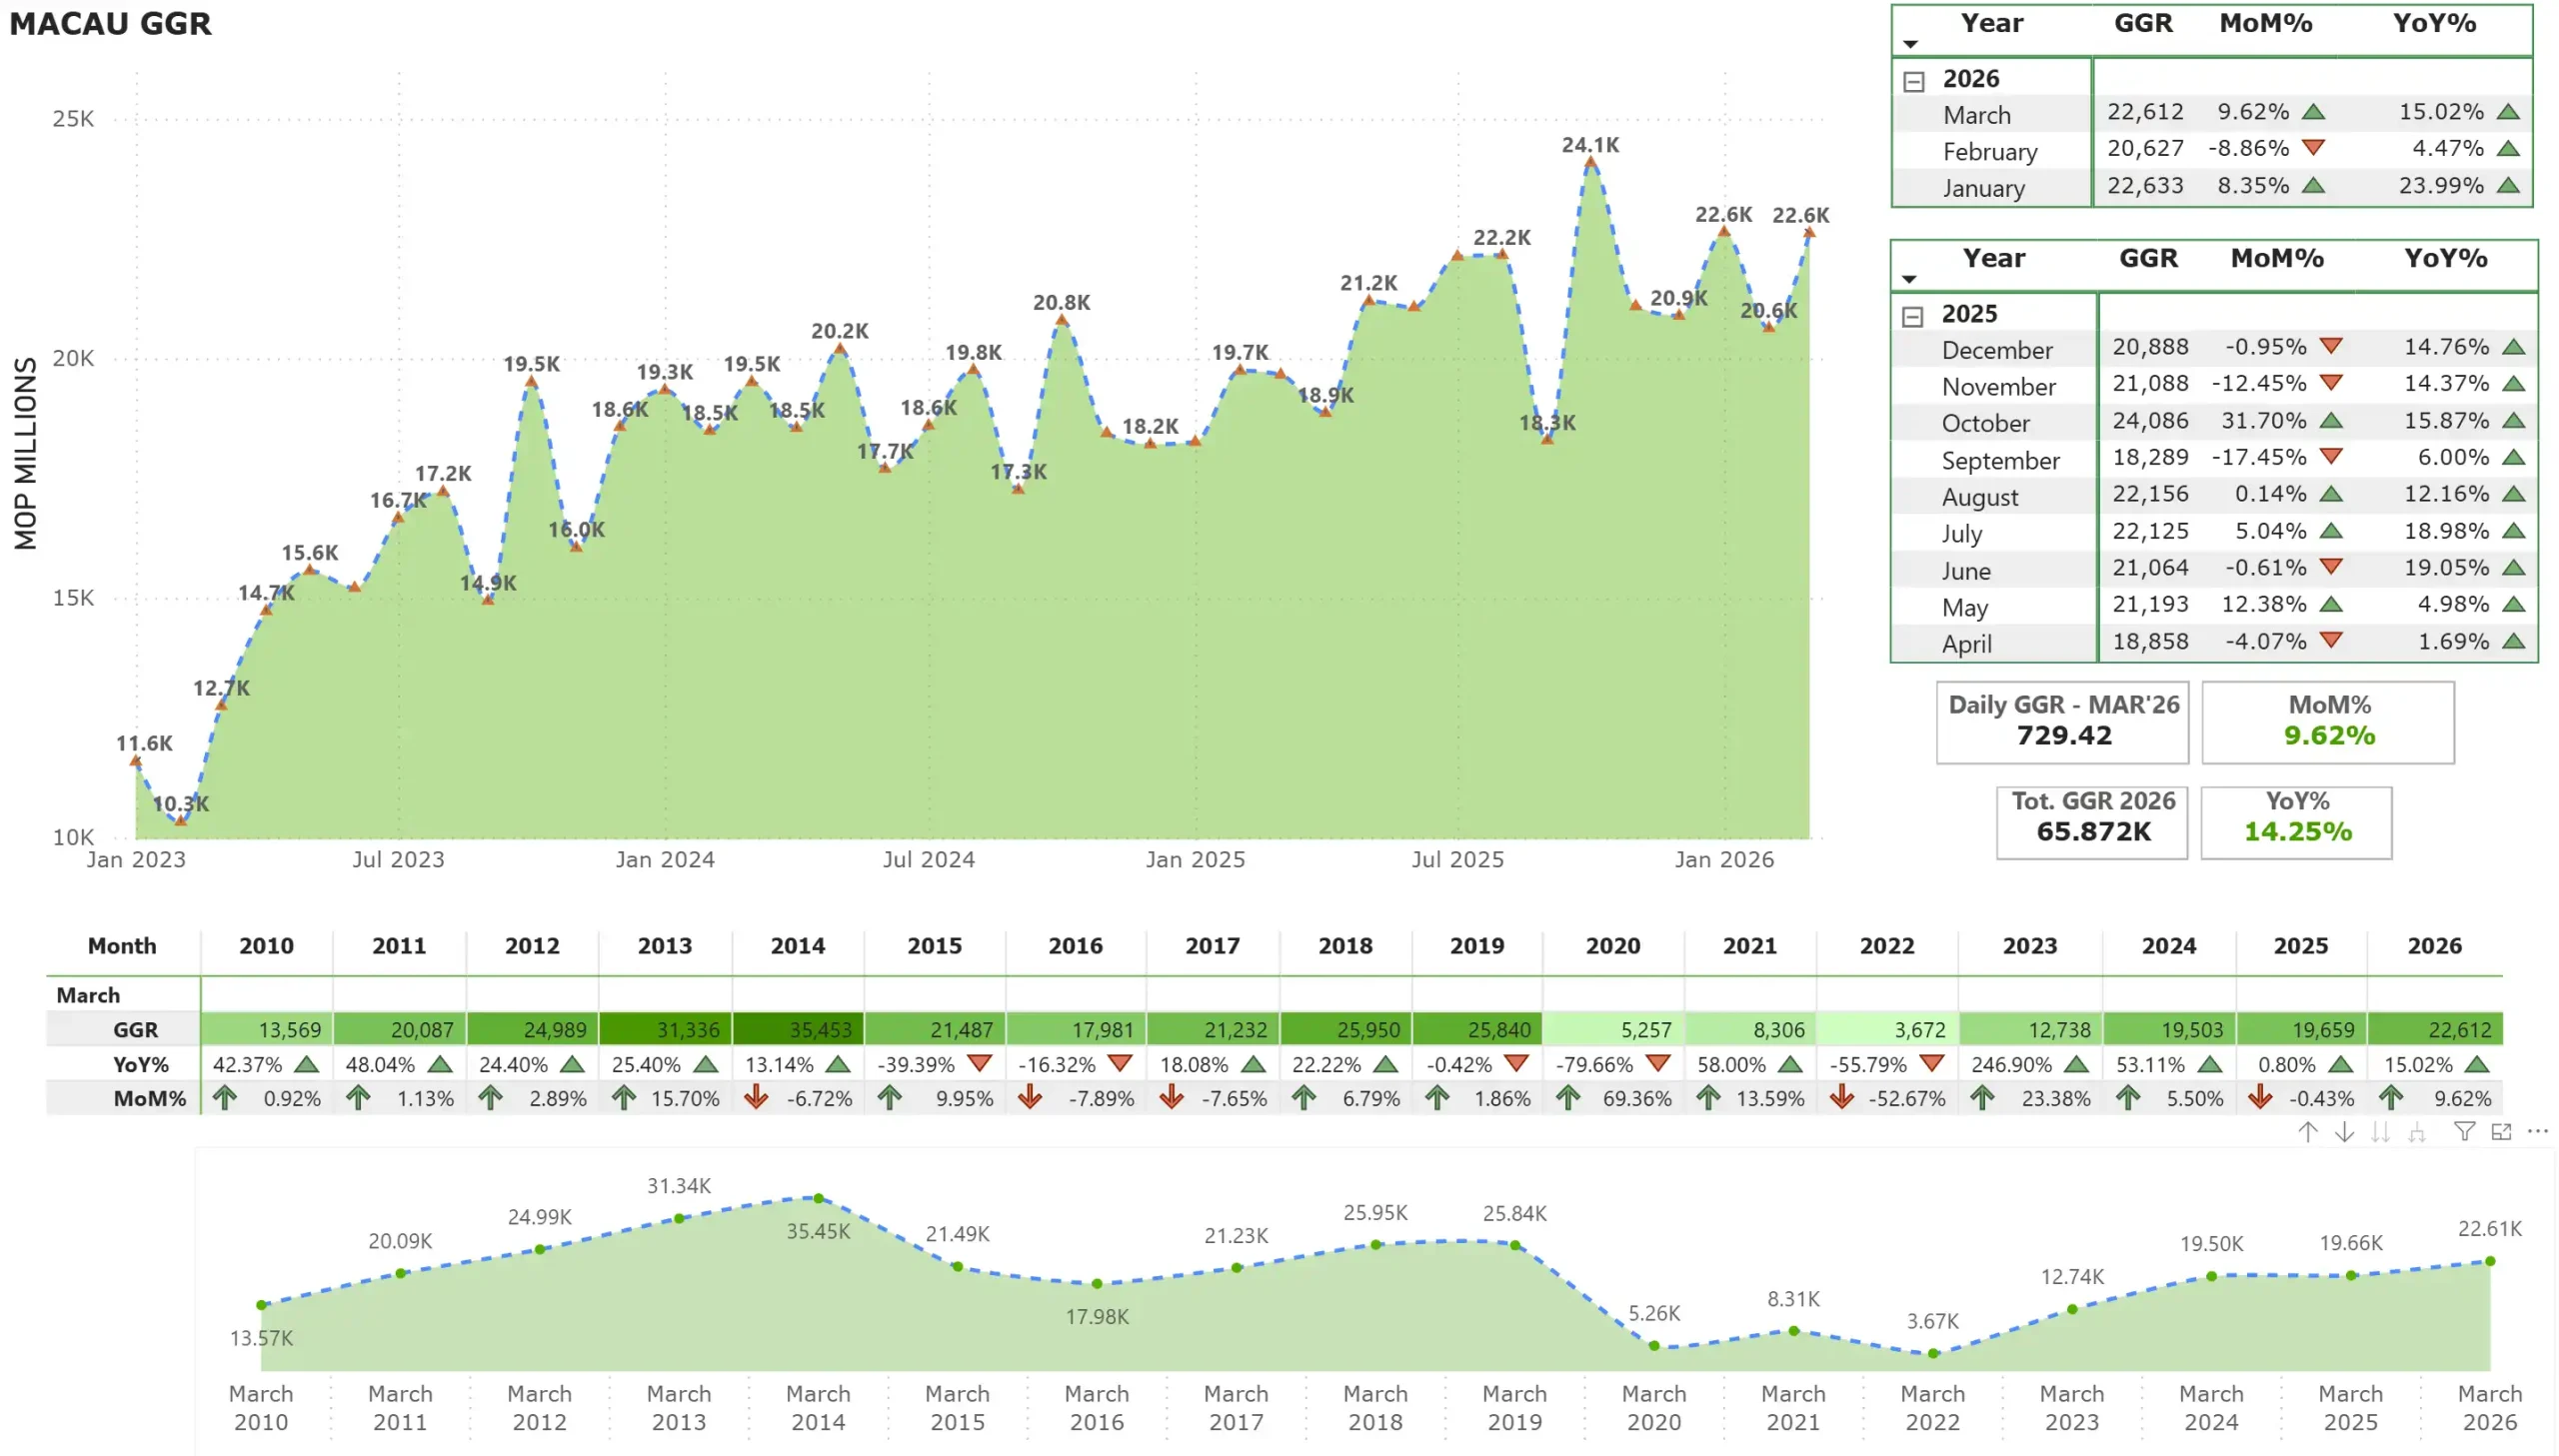The height and width of the screenshot is (1456, 2559).
Task: Click the Tot. GGR 2026 card
Action: click(x=2092, y=822)
